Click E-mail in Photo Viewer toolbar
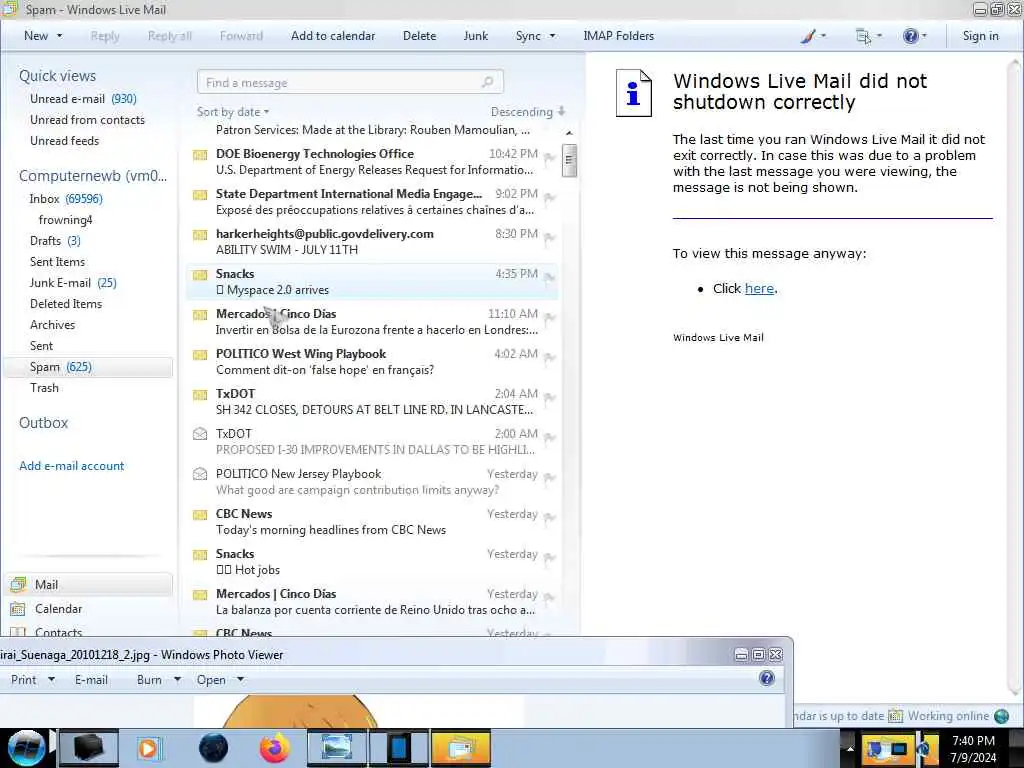 [91, 680]
